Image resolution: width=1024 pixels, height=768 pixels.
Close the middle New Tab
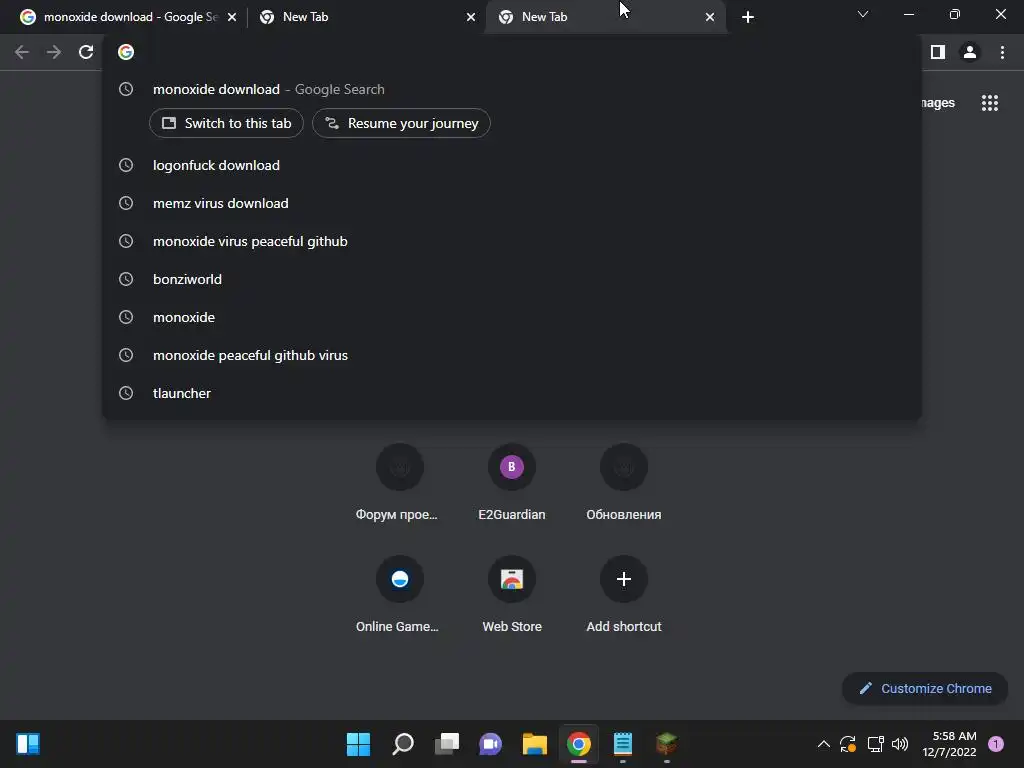pos(471,17)
